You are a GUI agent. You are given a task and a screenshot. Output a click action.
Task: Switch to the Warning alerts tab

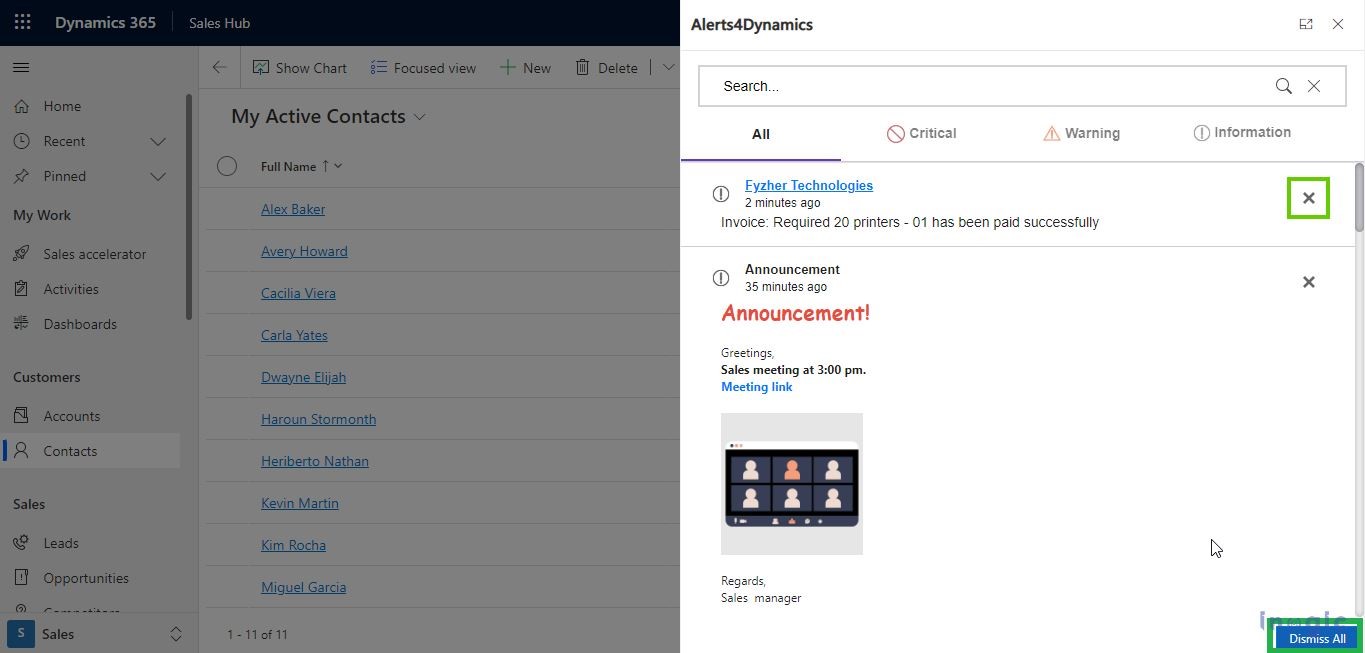point(1081,133)
